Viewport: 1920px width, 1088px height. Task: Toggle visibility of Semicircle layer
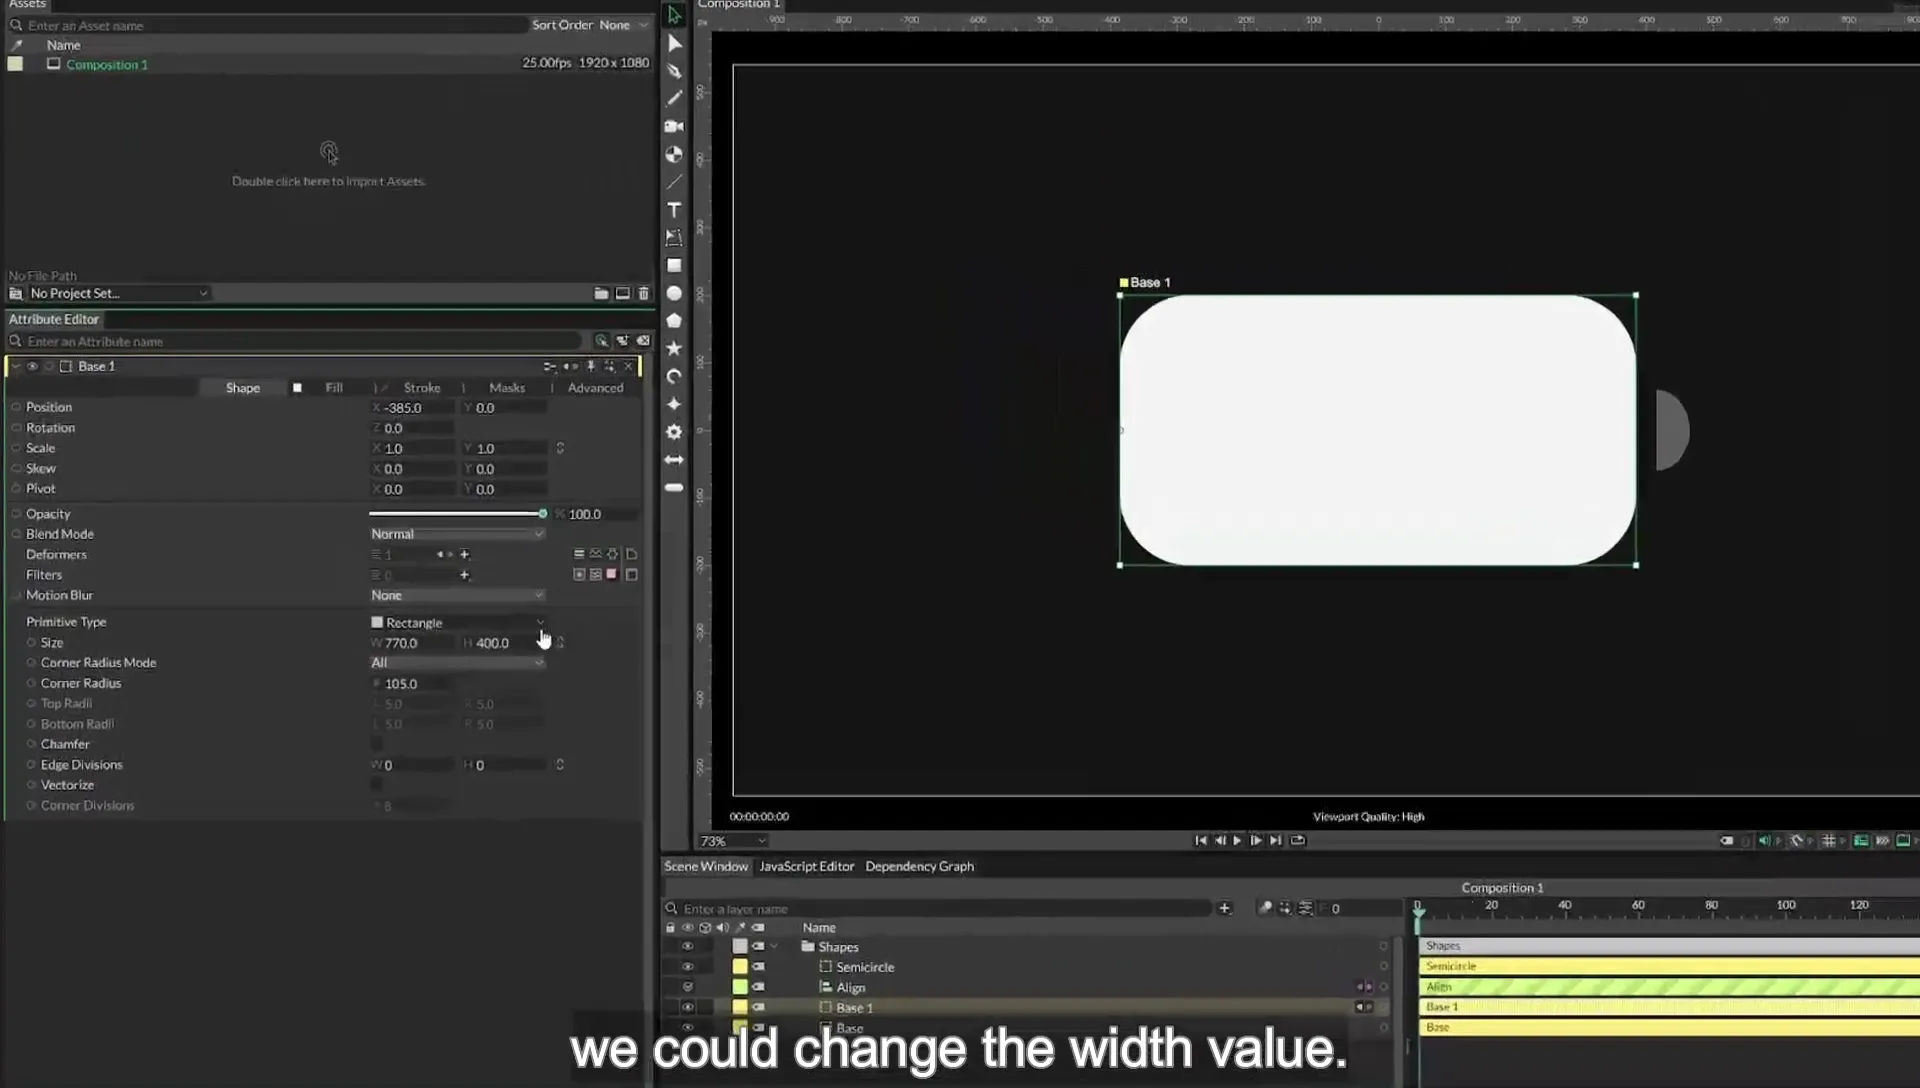(x=687, y=967)
